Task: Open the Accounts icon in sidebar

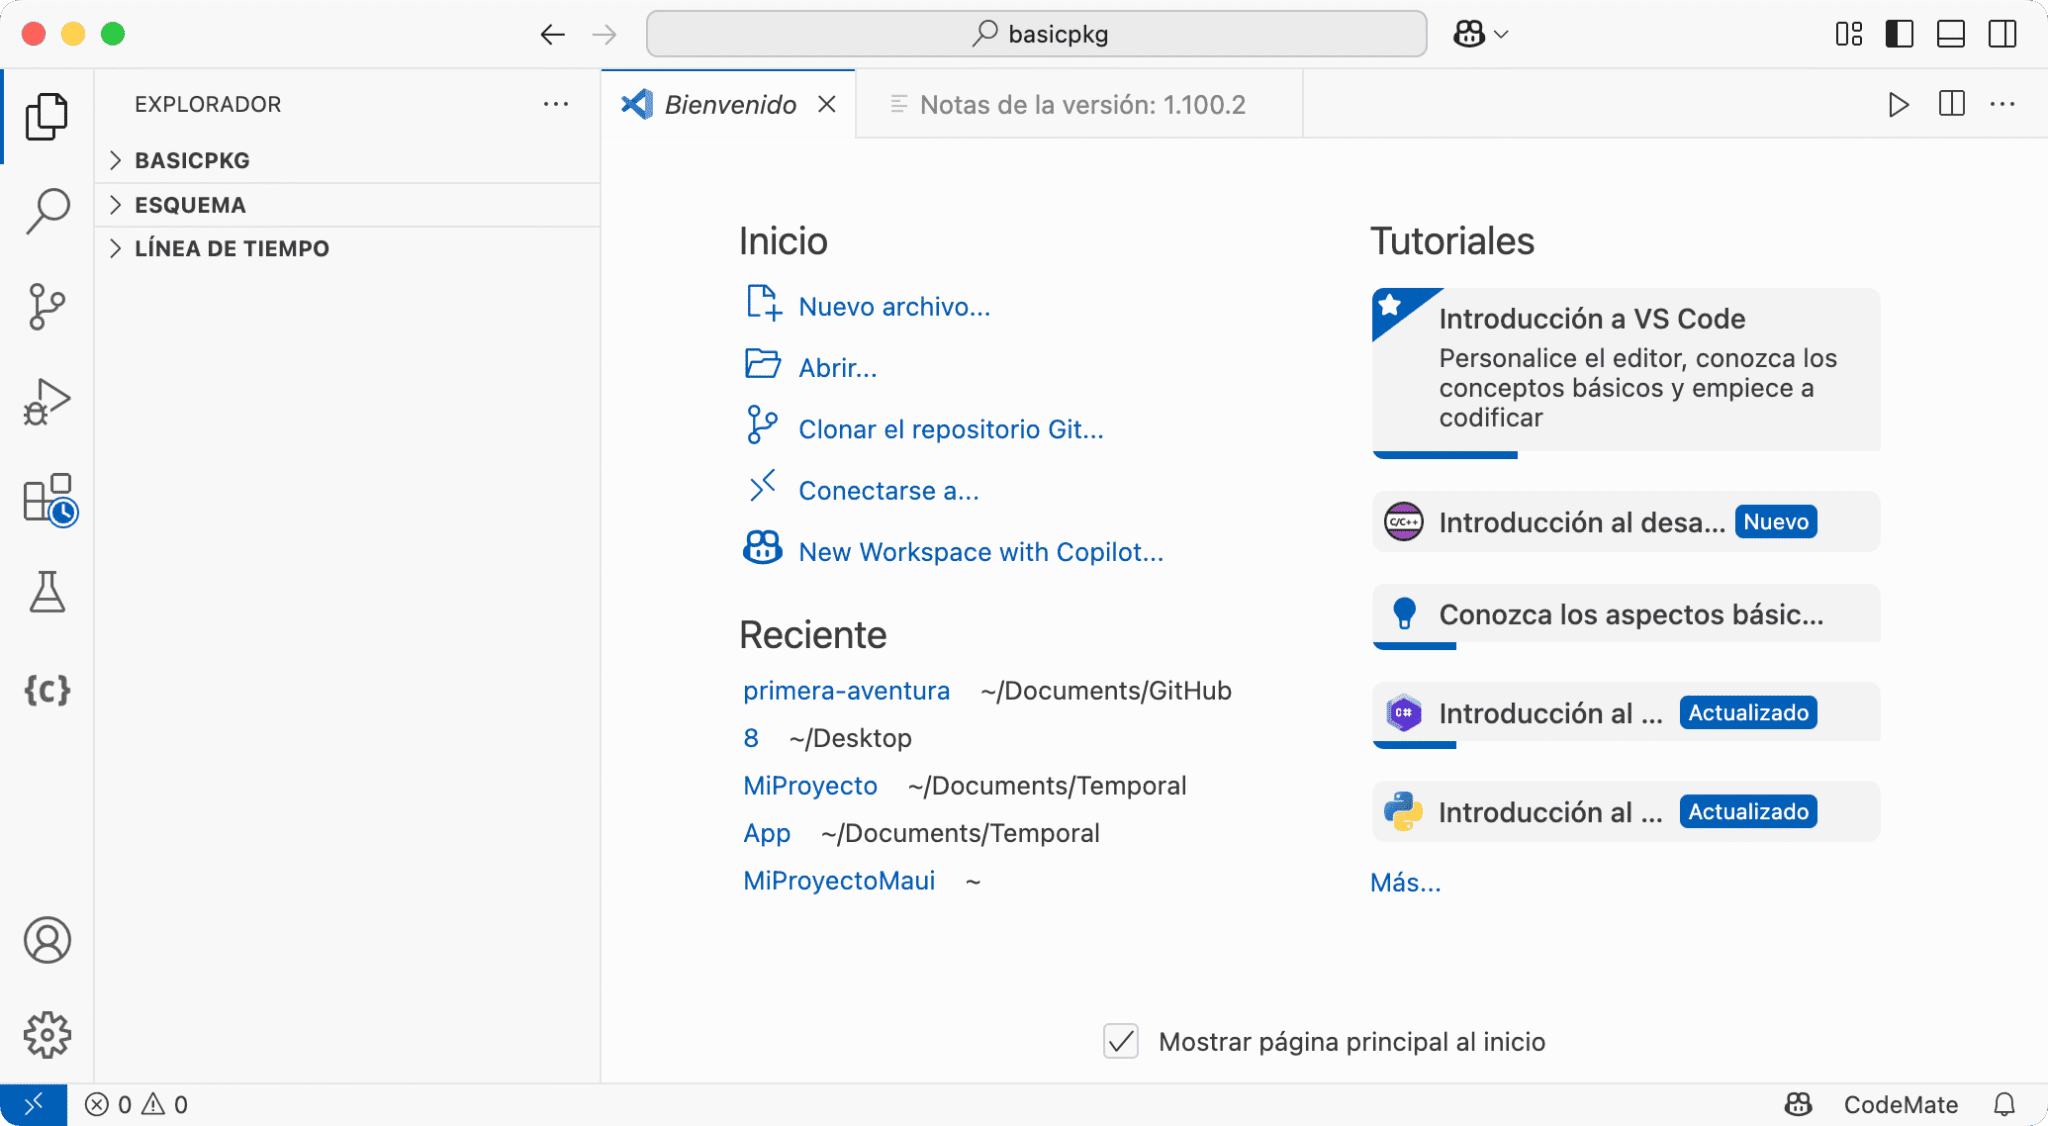Action: coord(47,940)
